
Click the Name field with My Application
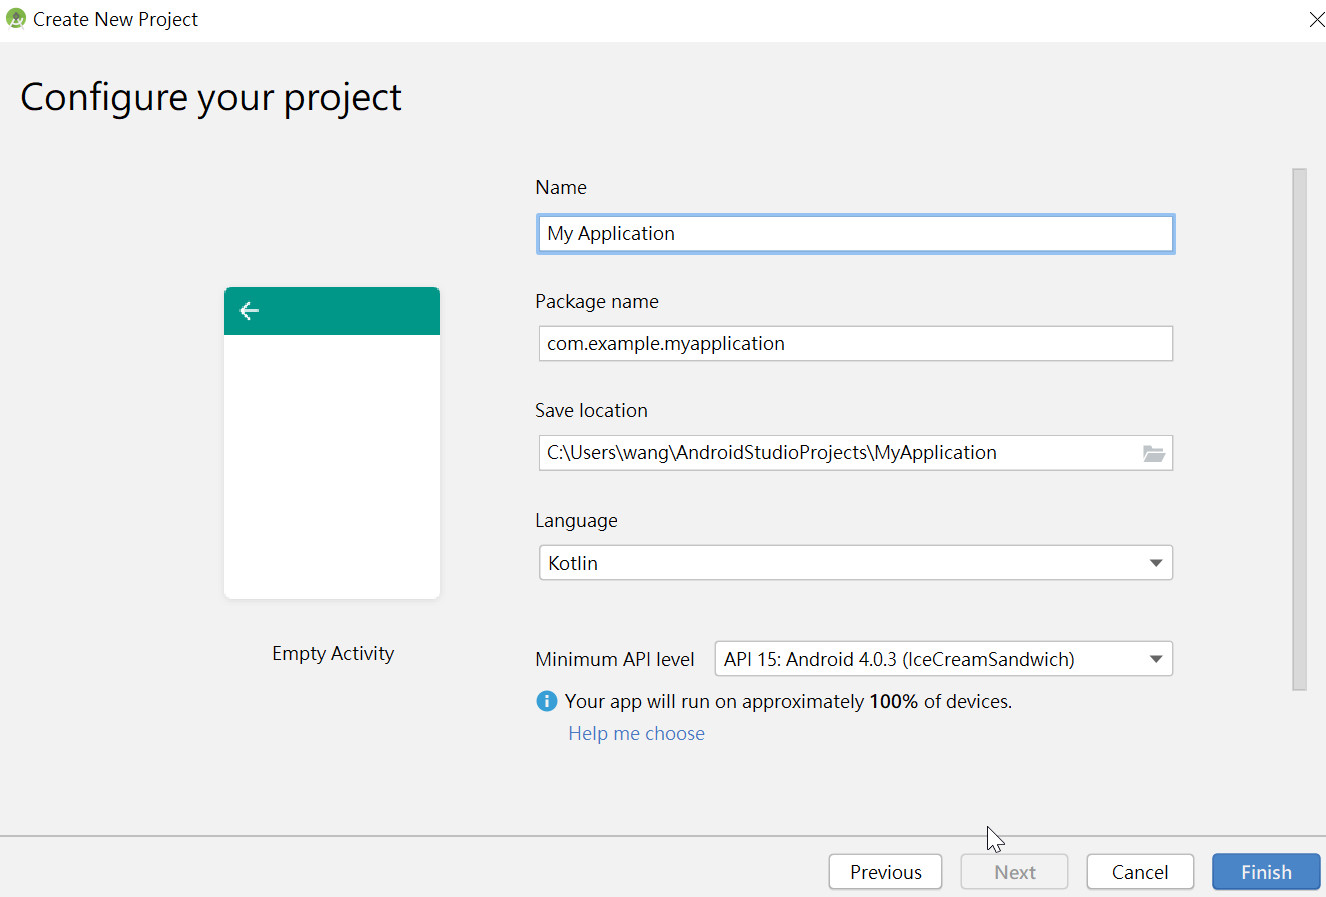point(855,234)
